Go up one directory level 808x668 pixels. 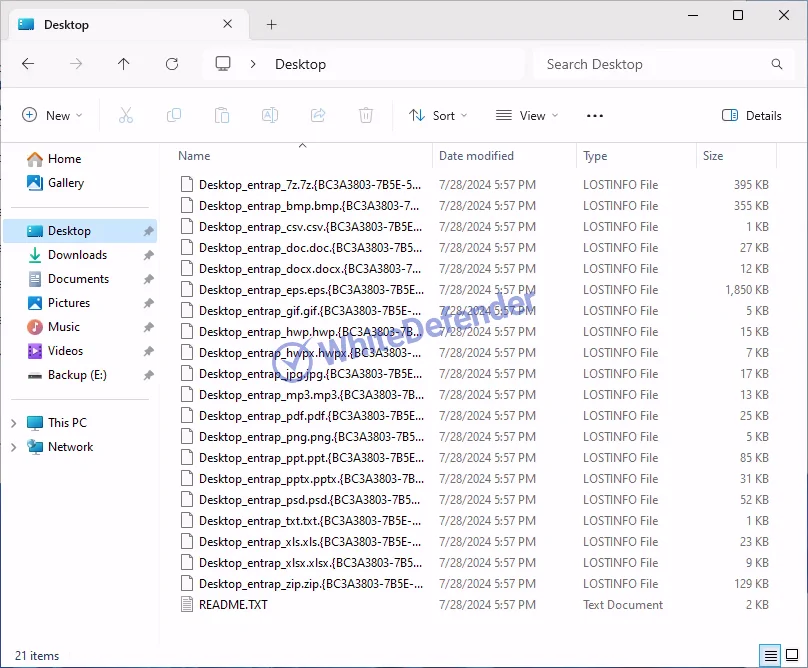[x=124, y=64]
